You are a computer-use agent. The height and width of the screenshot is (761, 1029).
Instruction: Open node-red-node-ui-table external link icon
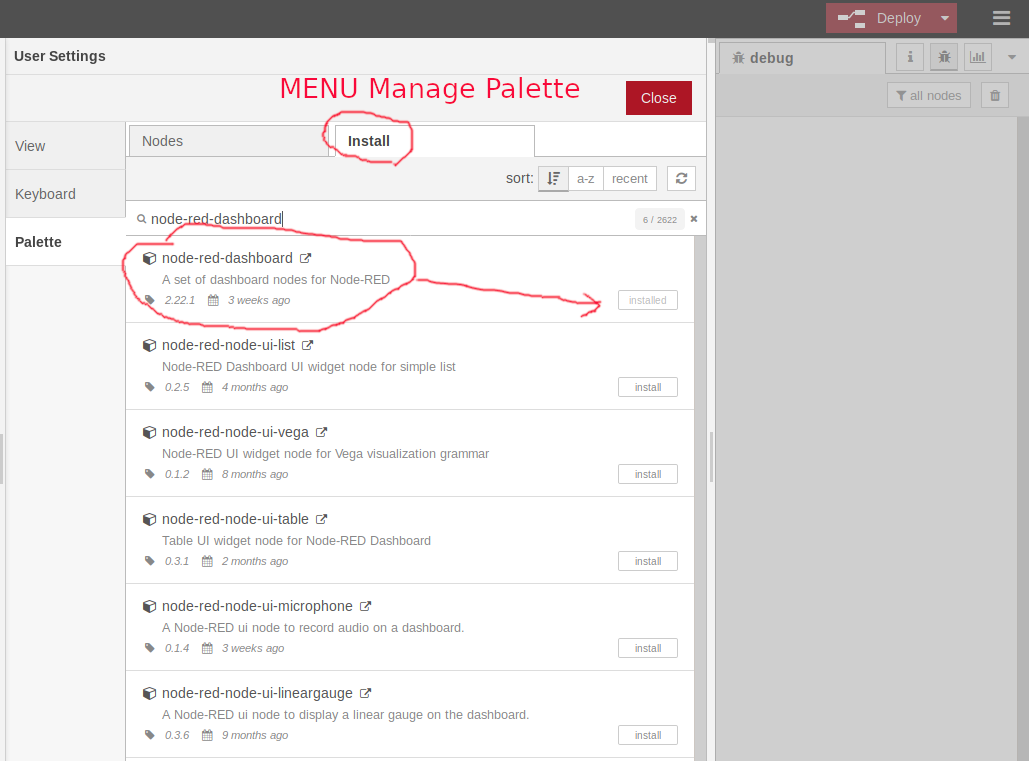[x=322, y=519]
